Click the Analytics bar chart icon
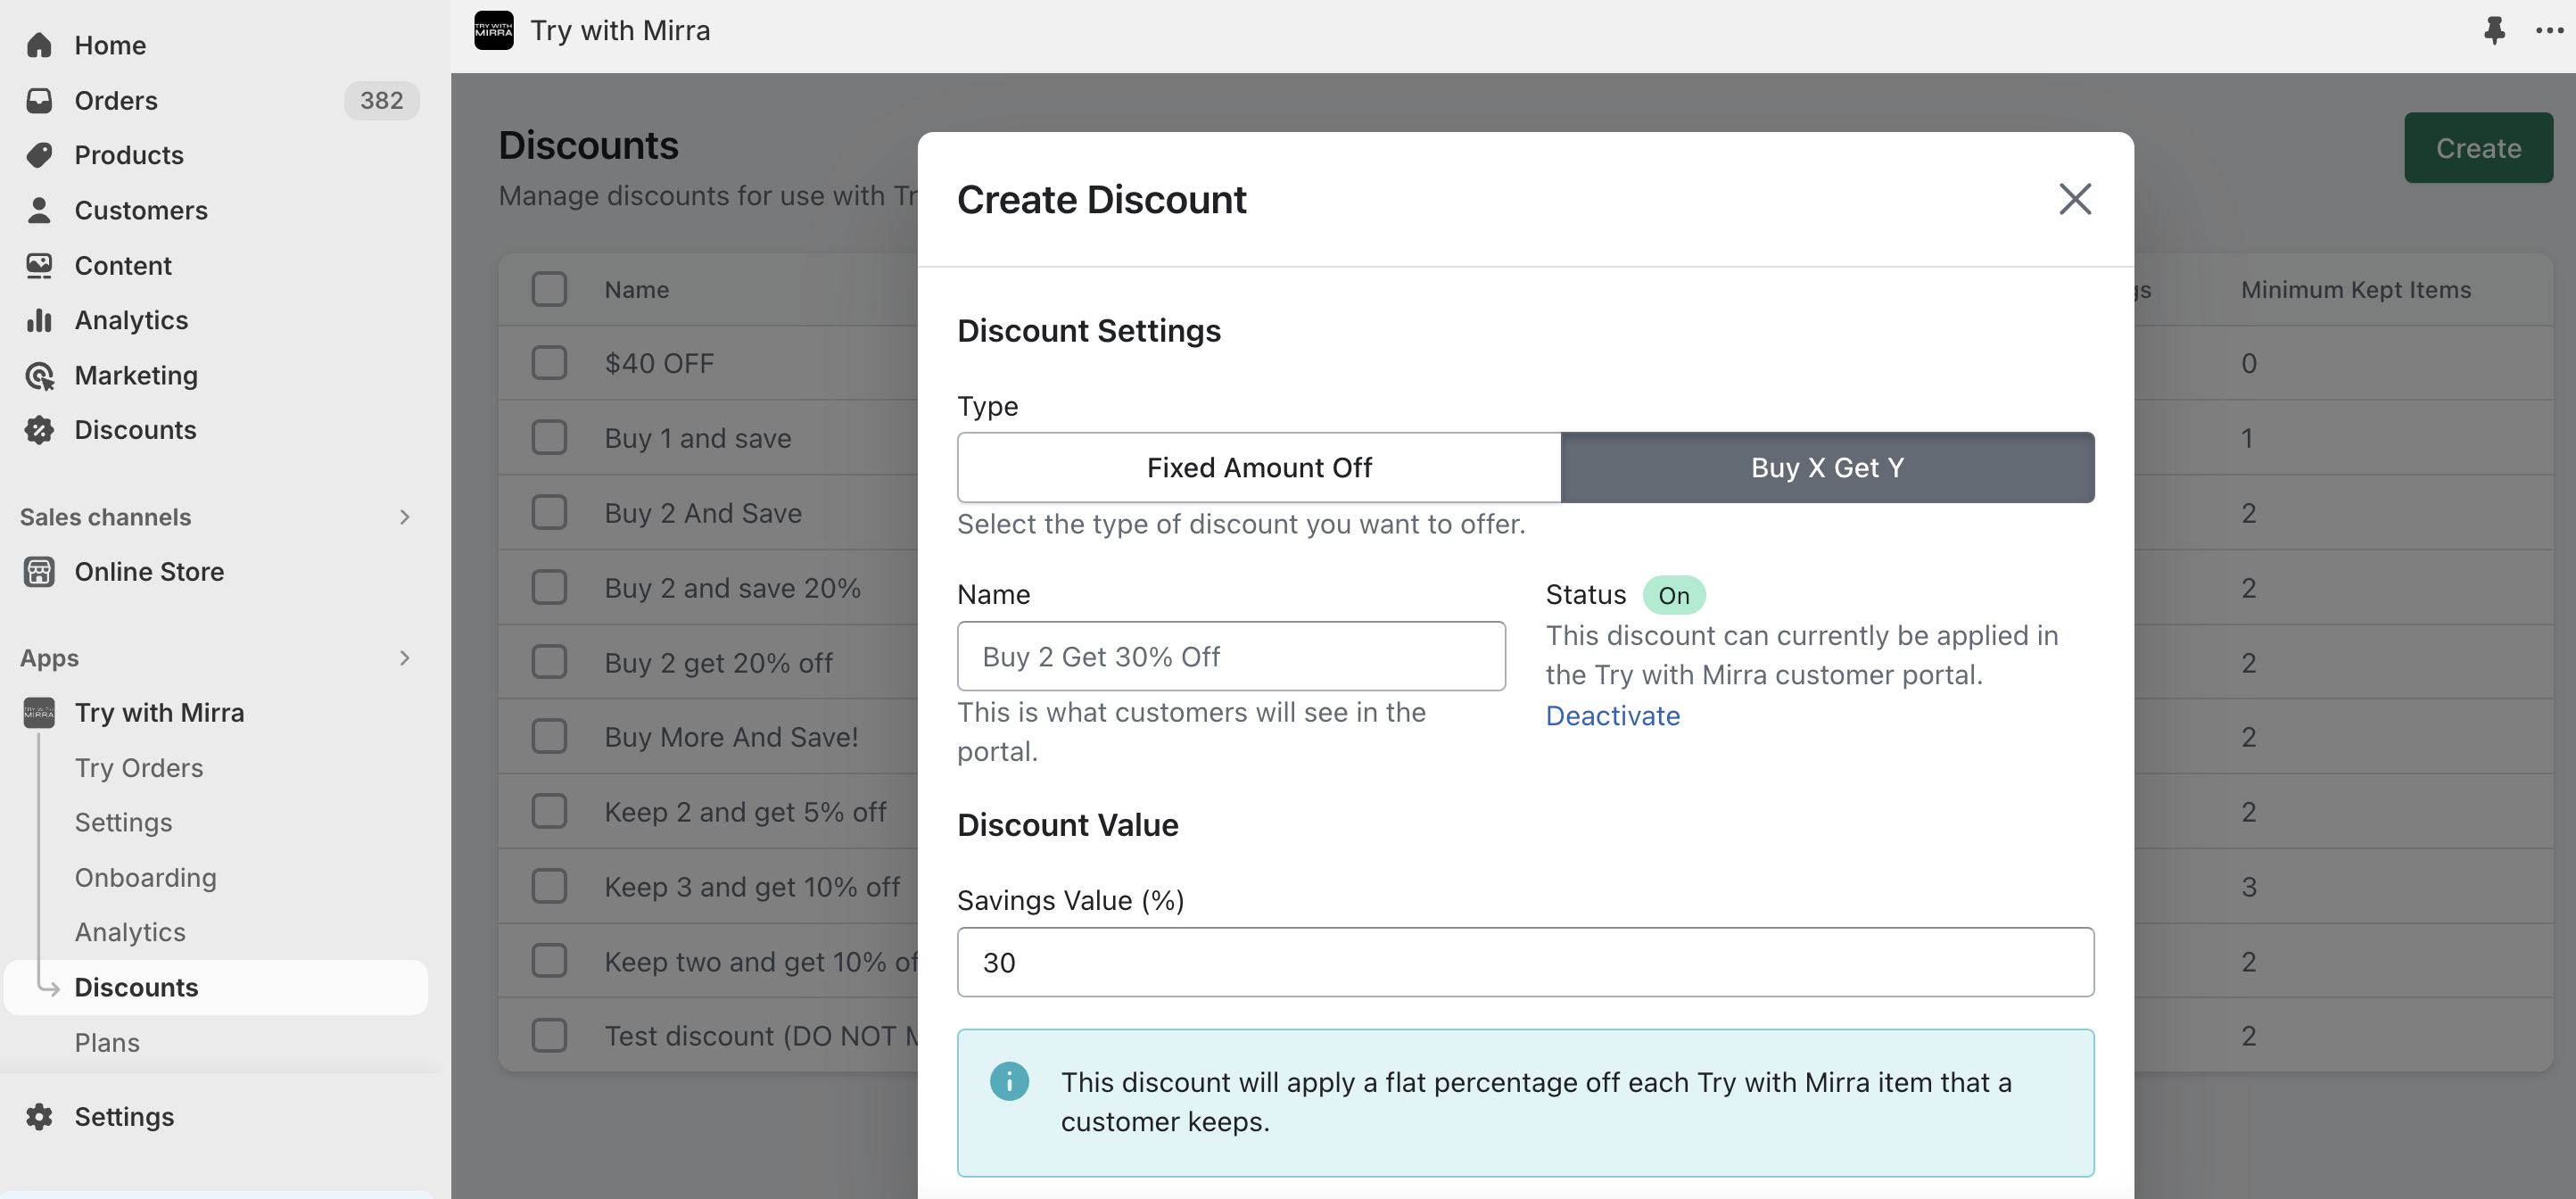 tap(39, 320)
